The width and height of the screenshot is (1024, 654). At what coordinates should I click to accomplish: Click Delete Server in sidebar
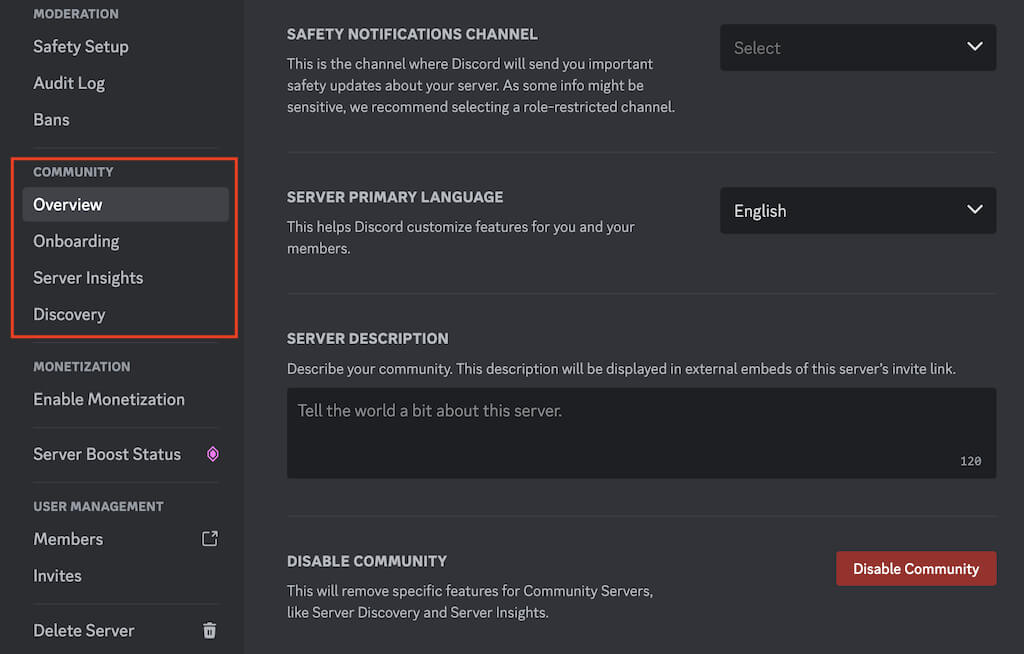click(x=84, y=631)
